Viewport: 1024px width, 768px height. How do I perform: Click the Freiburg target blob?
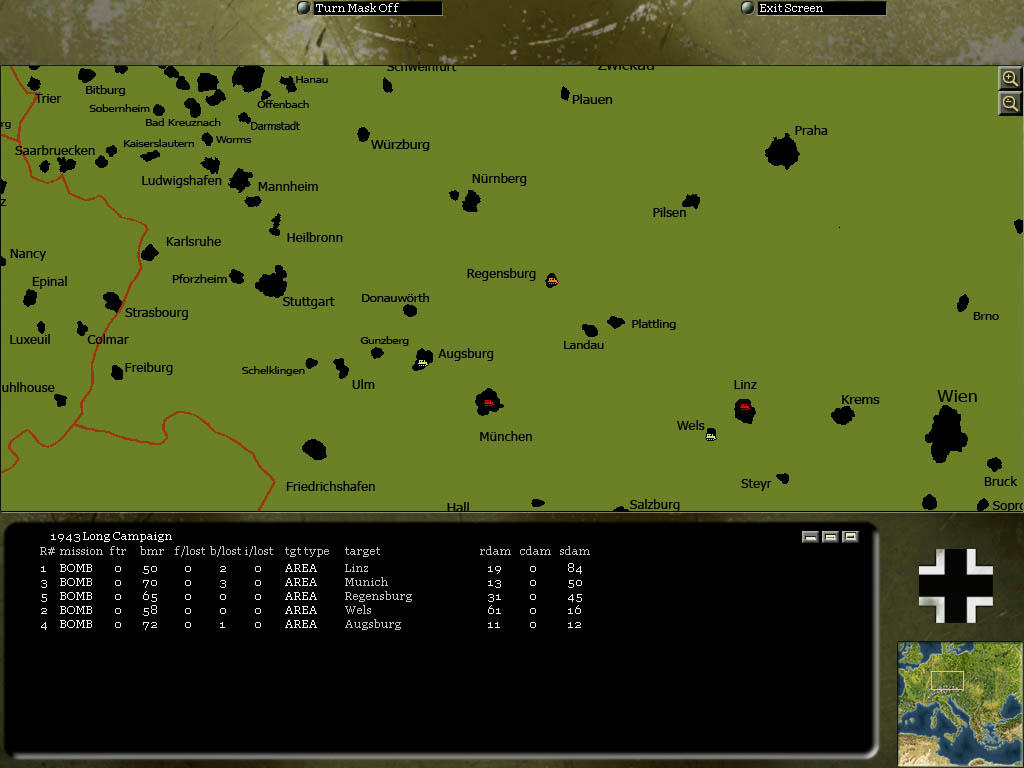[x=117, y=372]
